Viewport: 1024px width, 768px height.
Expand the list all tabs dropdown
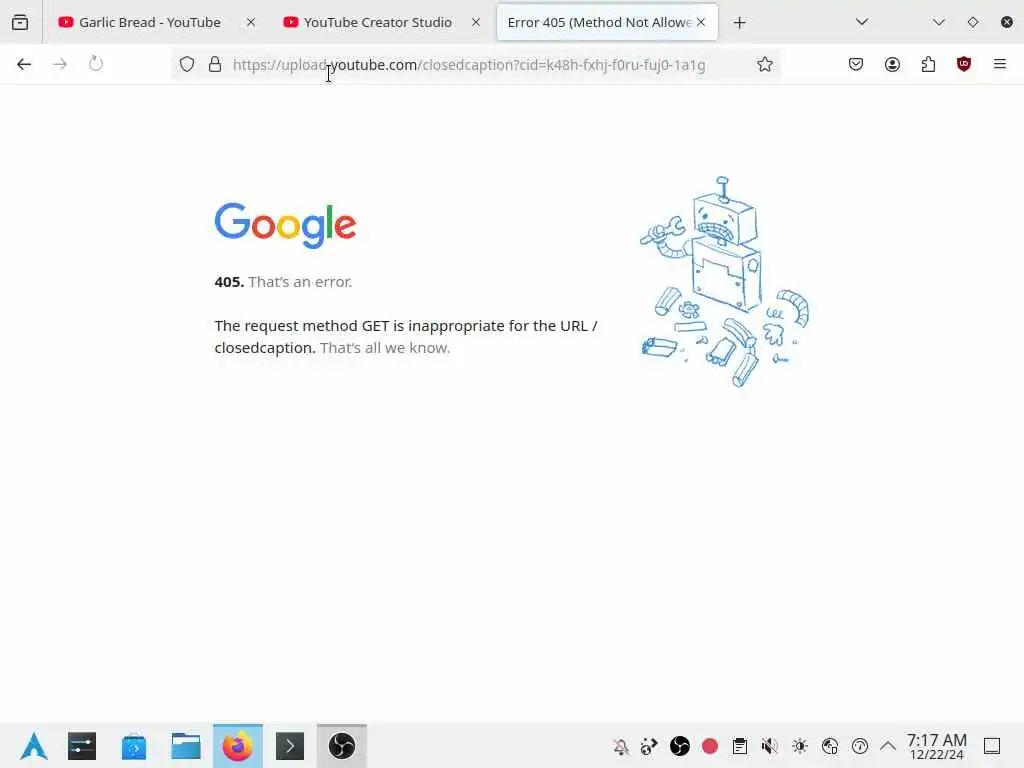coord(862,22)
